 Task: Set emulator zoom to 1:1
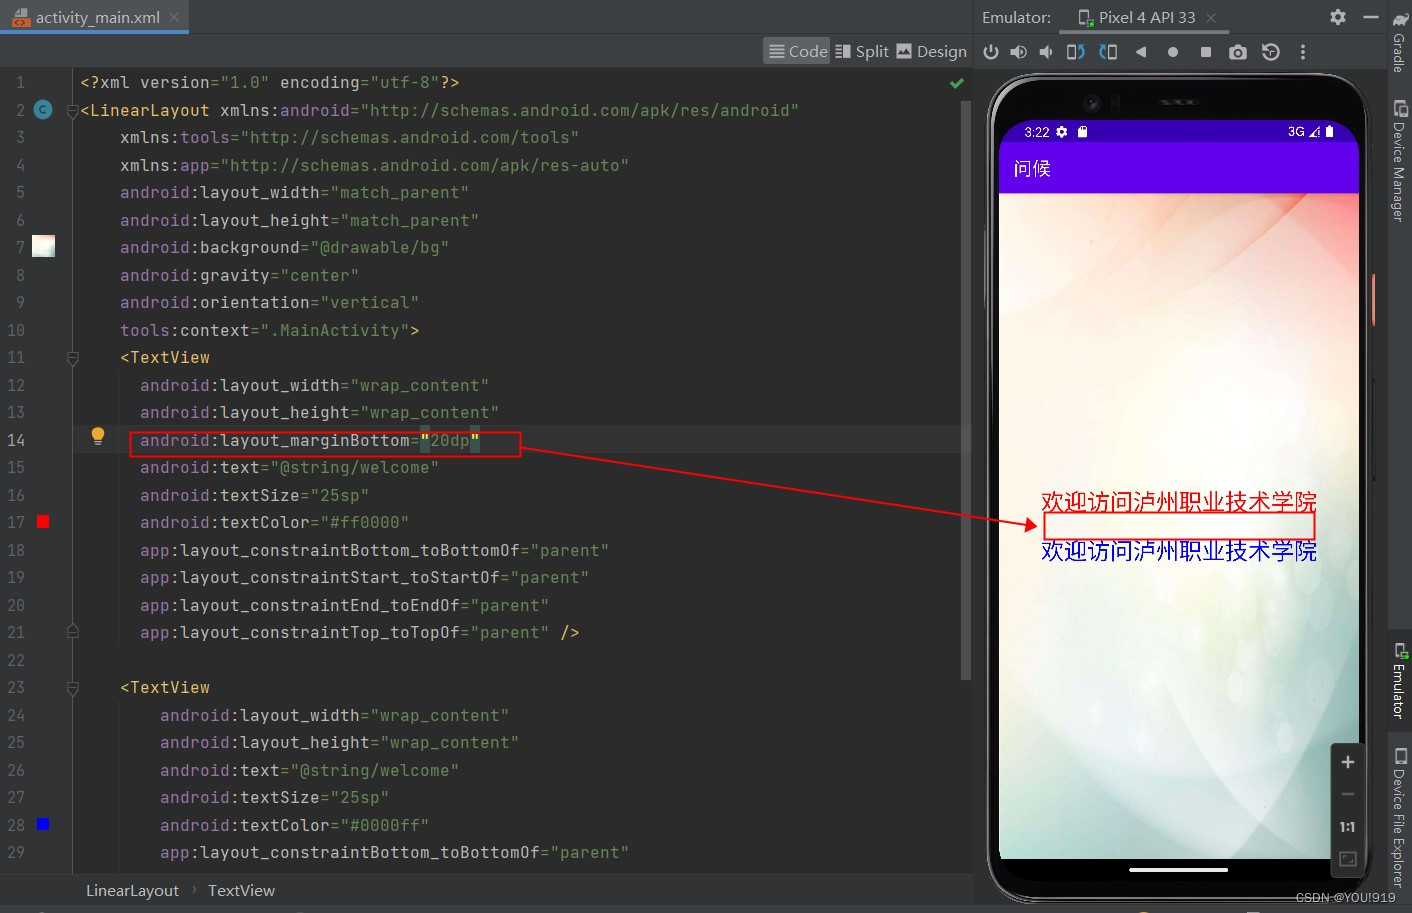coord(1348,827)
